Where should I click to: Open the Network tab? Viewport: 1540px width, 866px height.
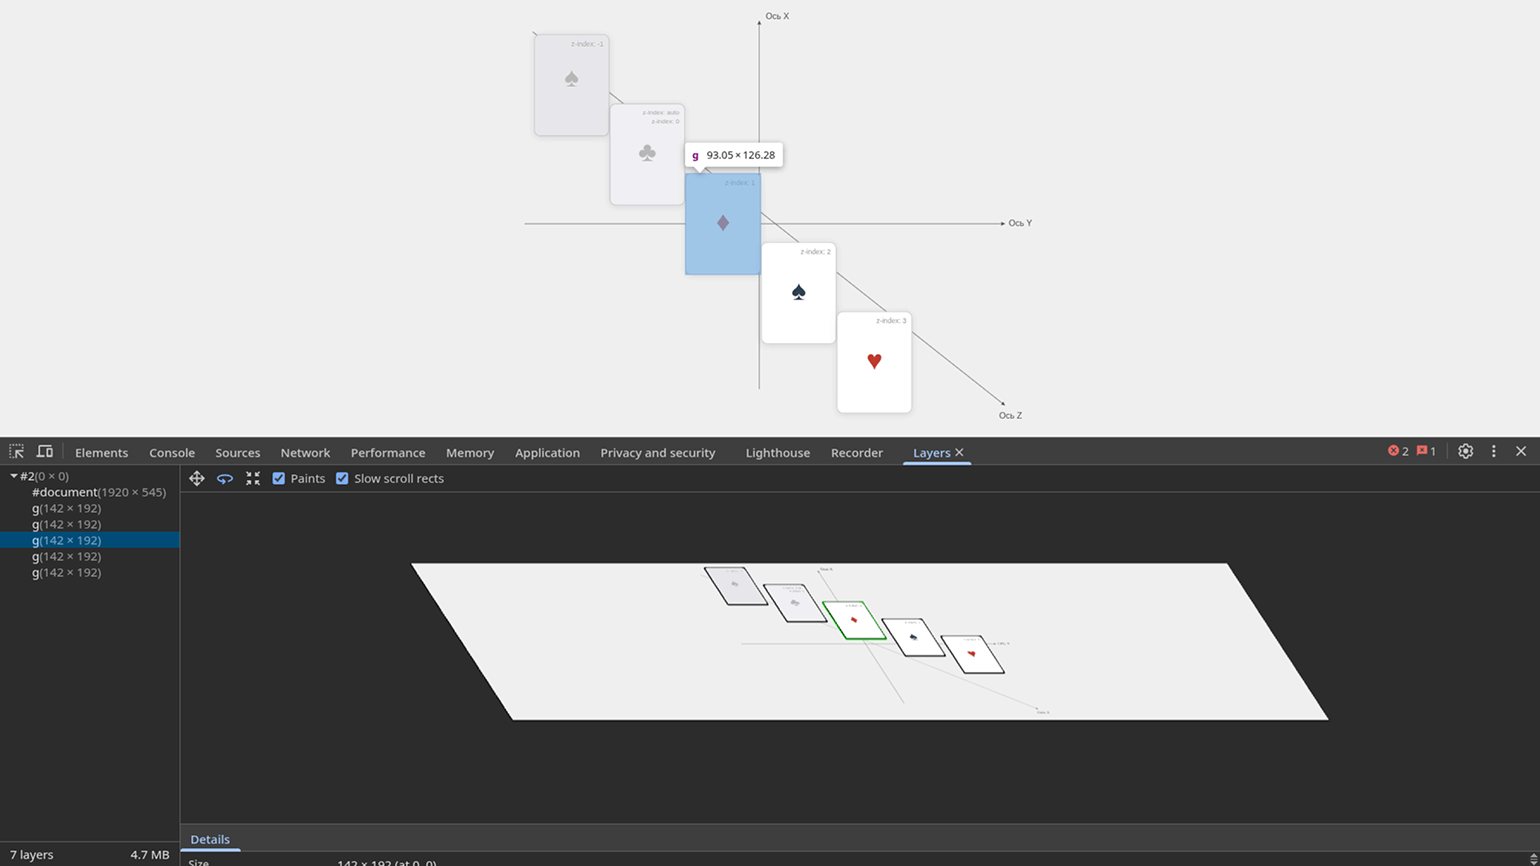click(305, 453)
